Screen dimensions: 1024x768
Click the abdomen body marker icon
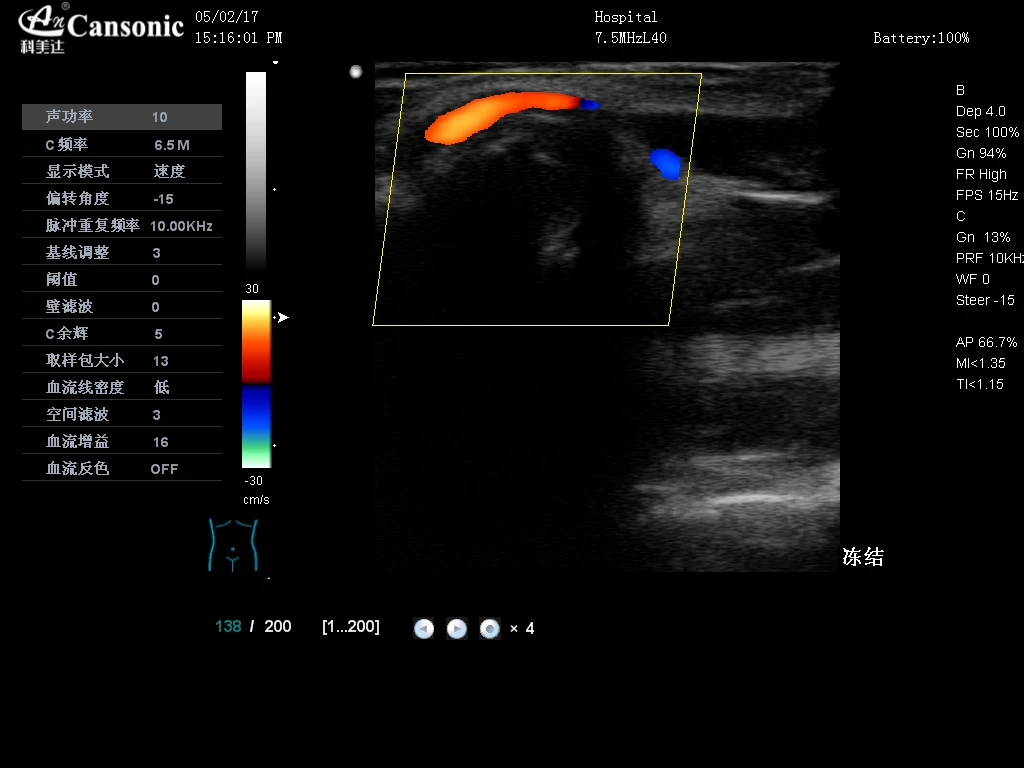[233, 545]
